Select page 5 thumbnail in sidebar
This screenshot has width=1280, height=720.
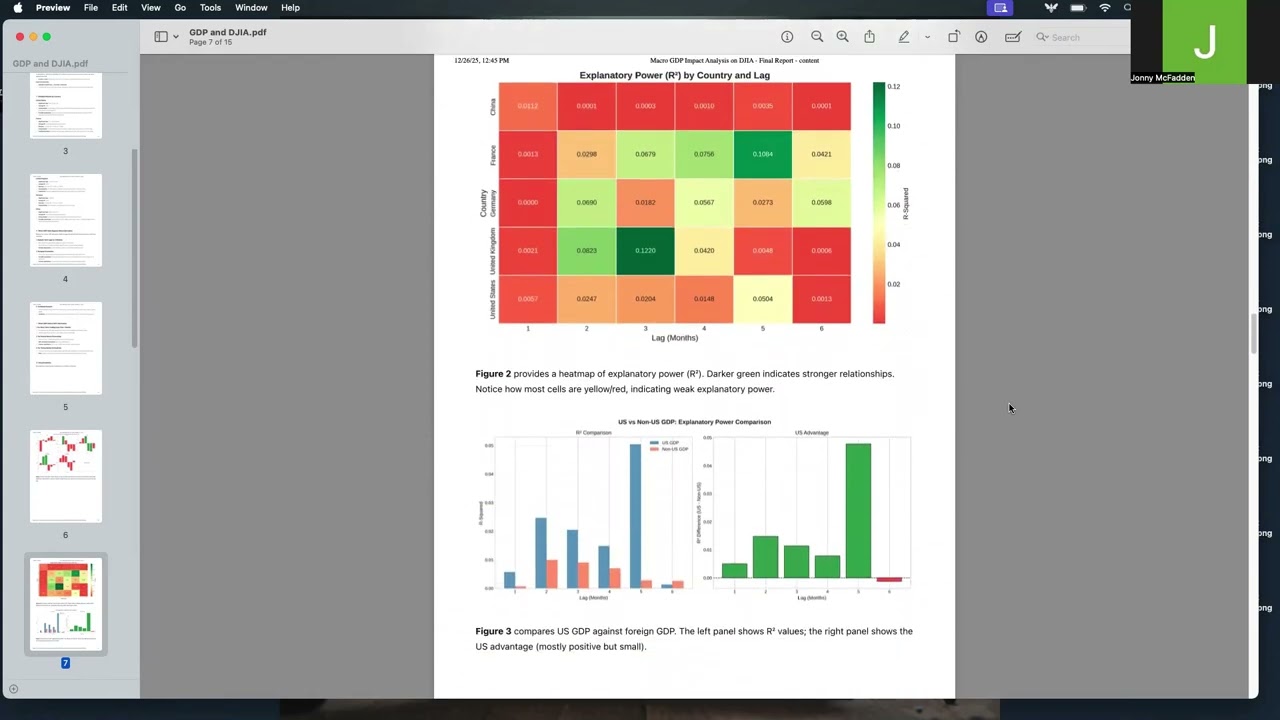point(66,348)
